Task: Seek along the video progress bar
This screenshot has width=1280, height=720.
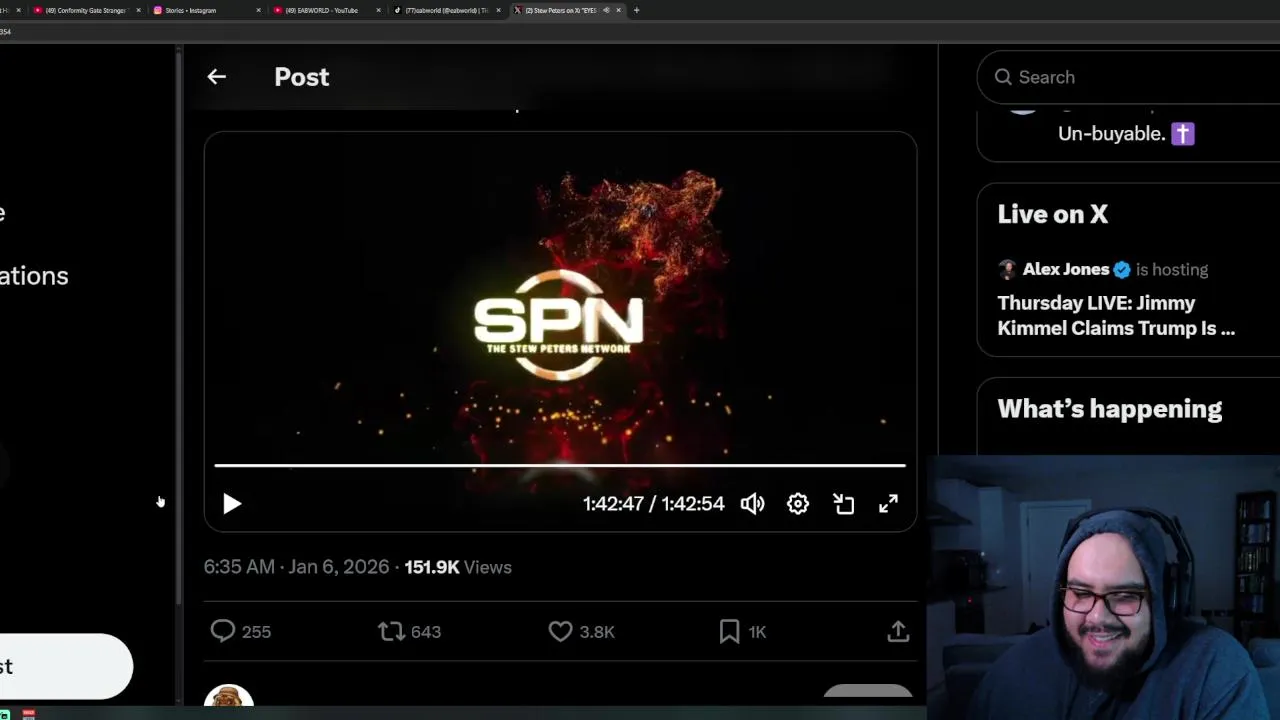Action: click(560, 465)
